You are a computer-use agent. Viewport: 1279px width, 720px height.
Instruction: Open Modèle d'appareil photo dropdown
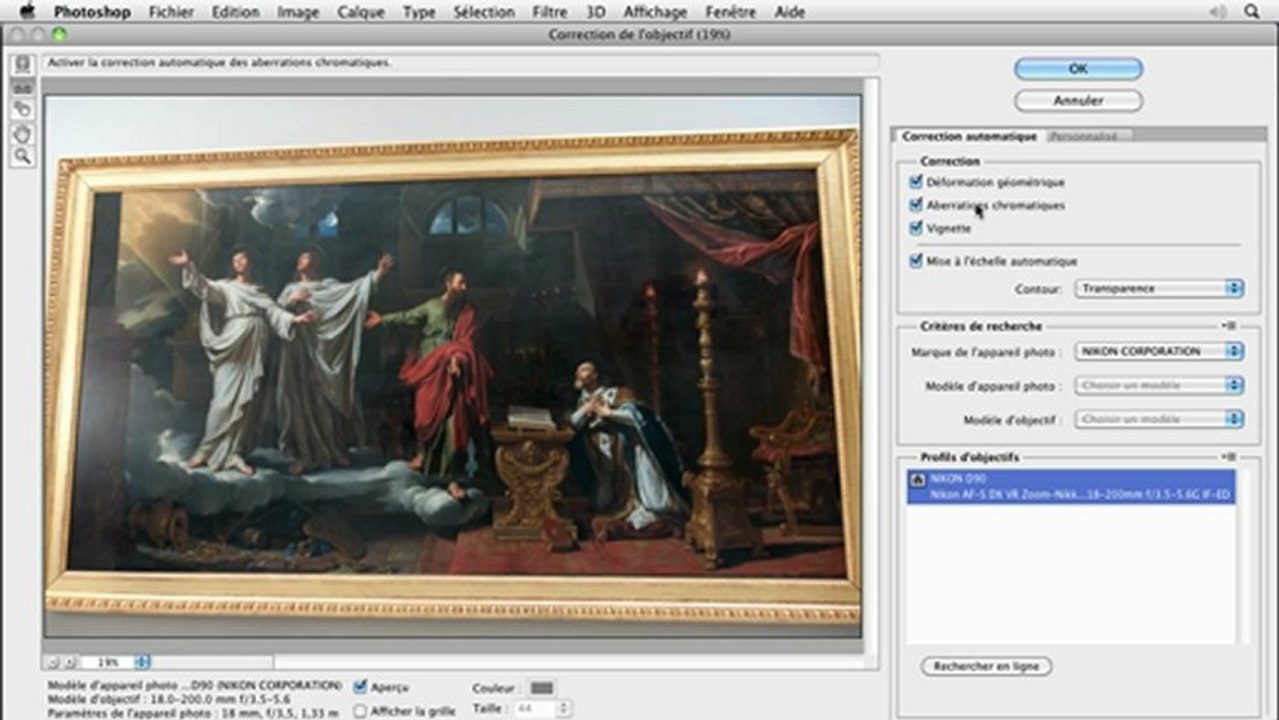pos(1159,385)
